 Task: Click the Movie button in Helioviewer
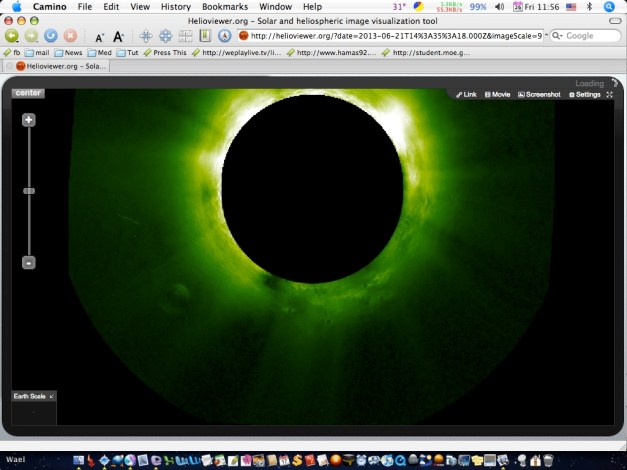tap(497, 94)
